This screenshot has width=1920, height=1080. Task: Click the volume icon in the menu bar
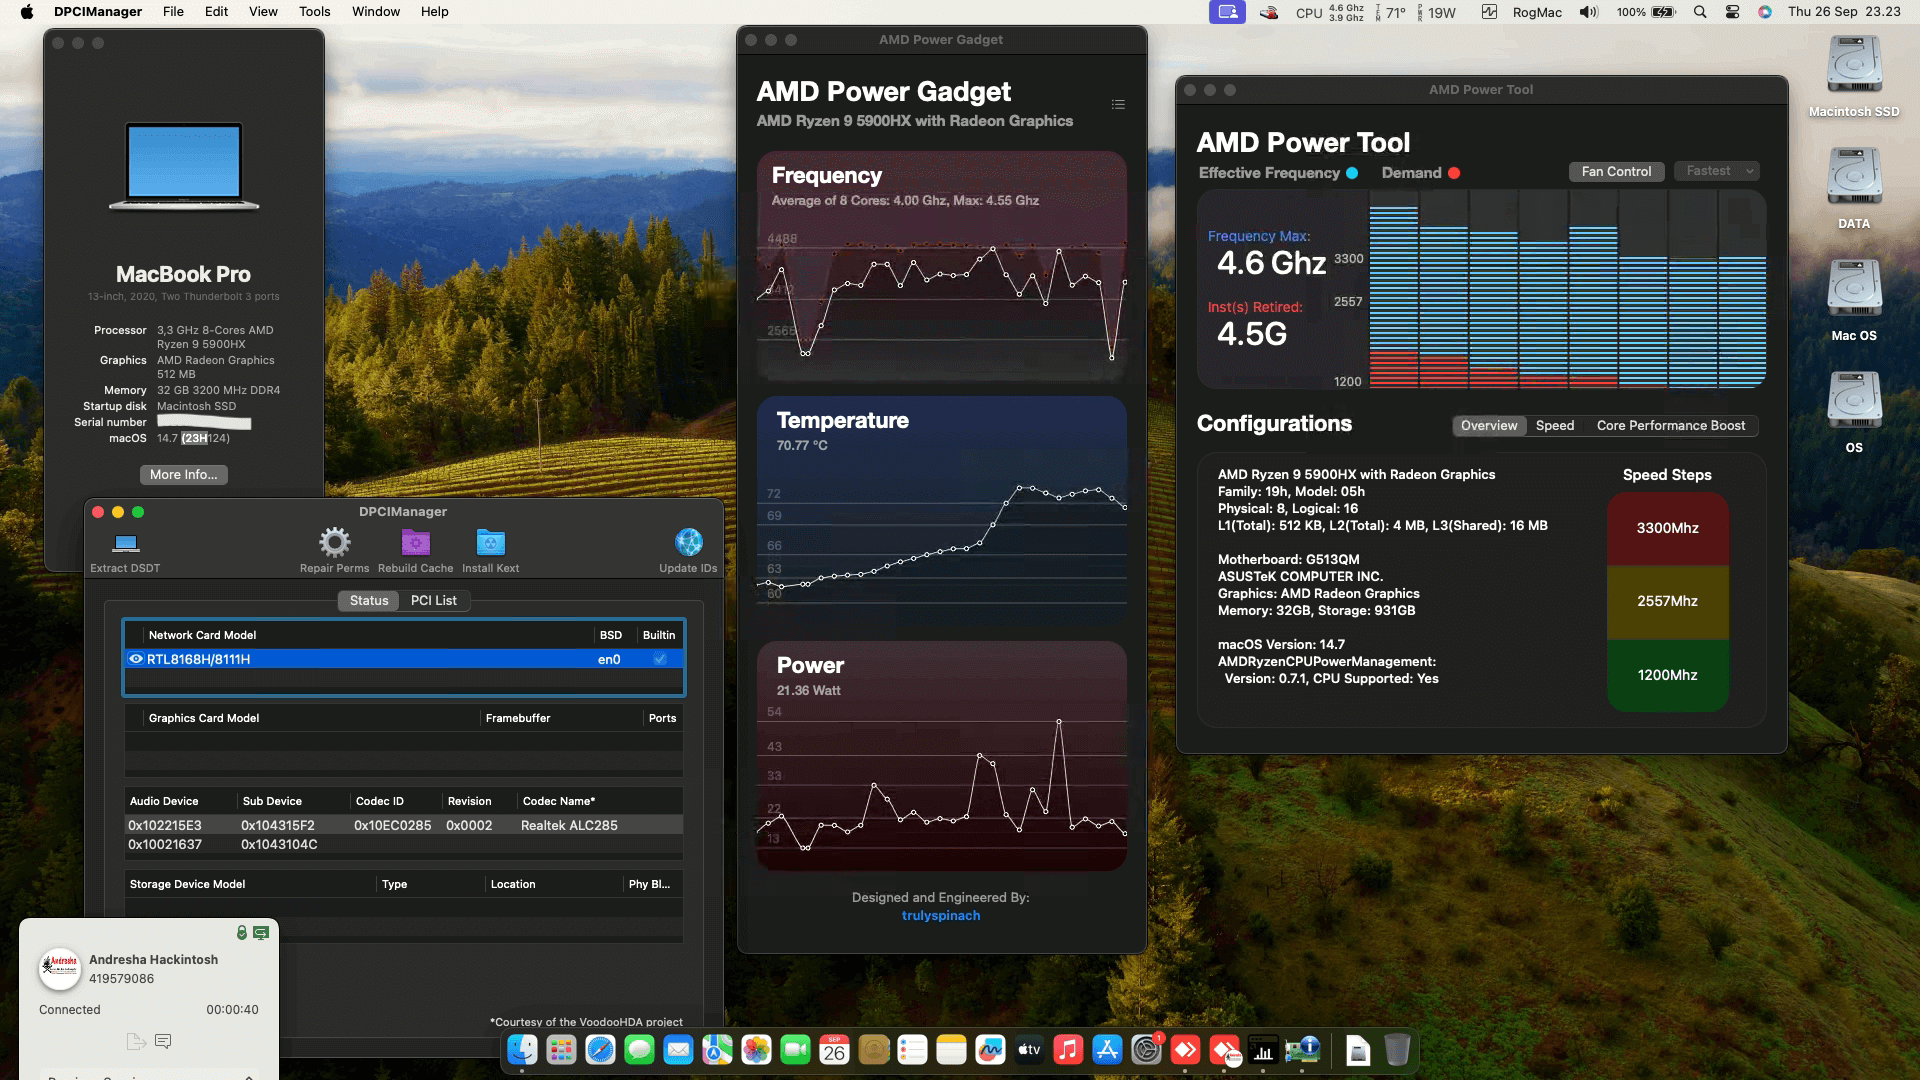(x=1588, y=12)
